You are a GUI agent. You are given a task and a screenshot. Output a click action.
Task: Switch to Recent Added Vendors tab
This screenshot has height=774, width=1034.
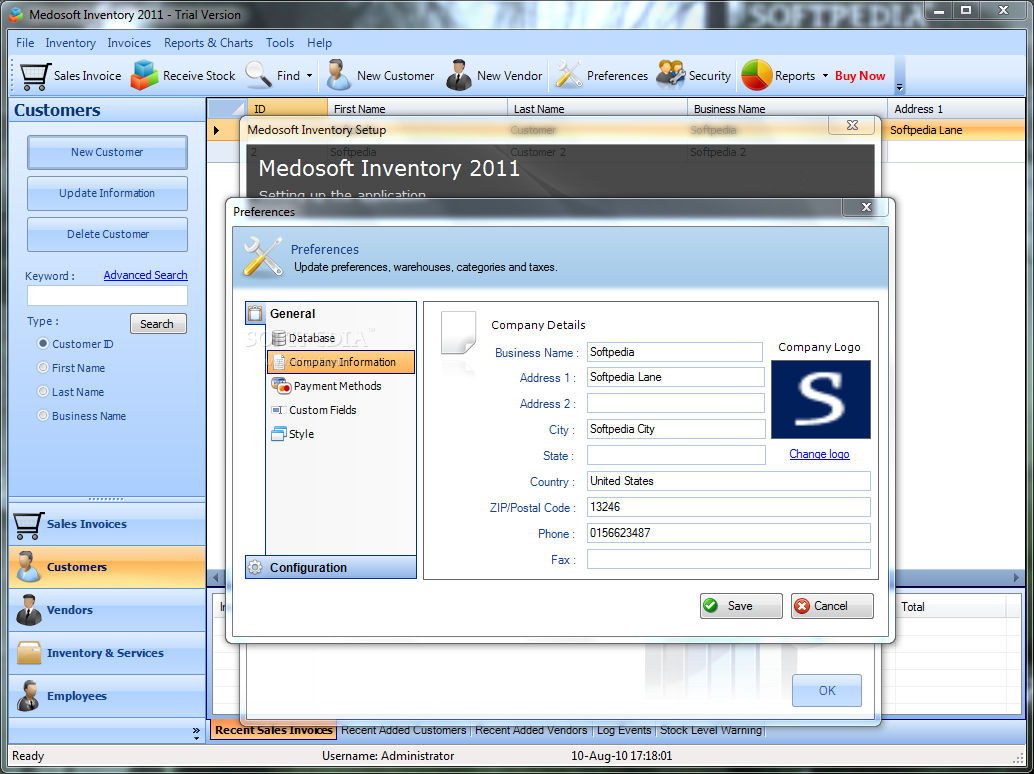click(531, 730)
